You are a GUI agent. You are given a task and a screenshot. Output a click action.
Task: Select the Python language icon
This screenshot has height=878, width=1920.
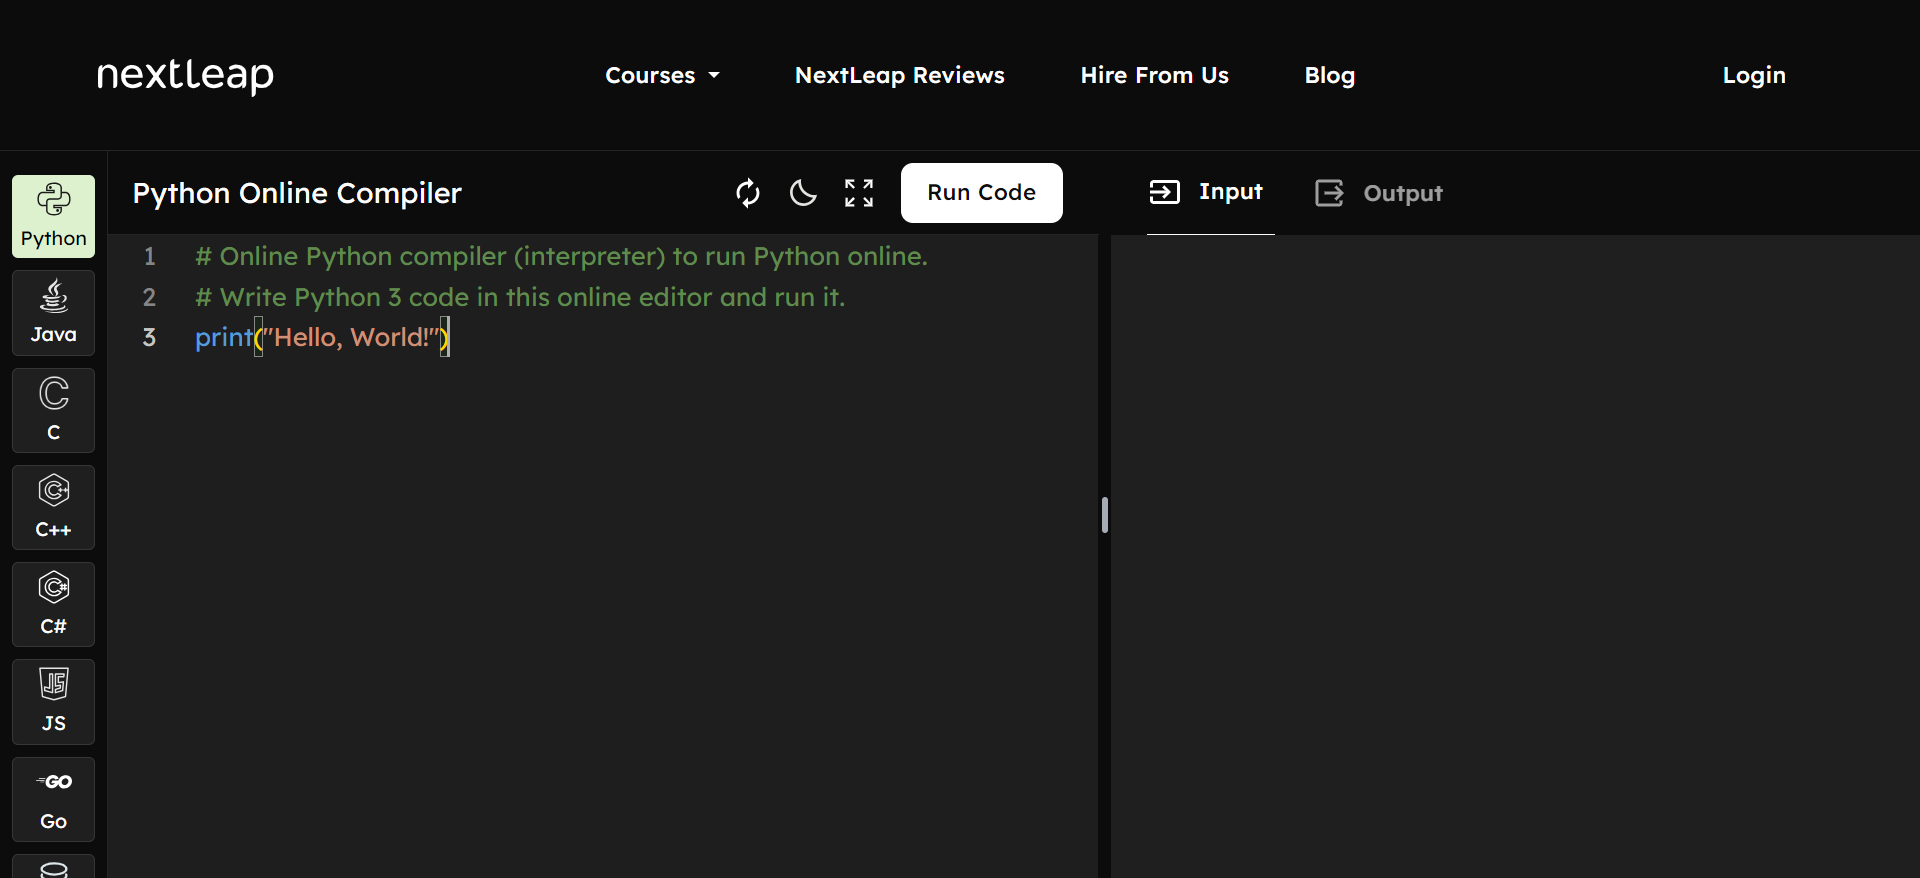click(53, 216)
